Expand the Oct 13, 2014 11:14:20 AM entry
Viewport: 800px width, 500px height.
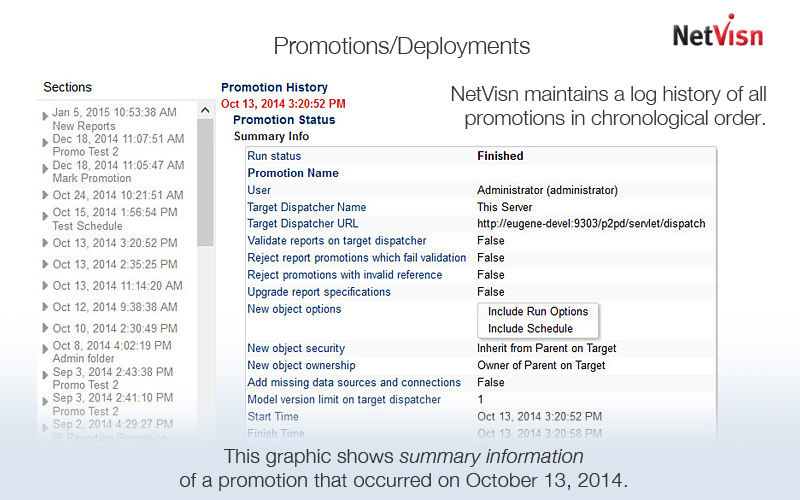pyautogui.click(x=45, y=286)
